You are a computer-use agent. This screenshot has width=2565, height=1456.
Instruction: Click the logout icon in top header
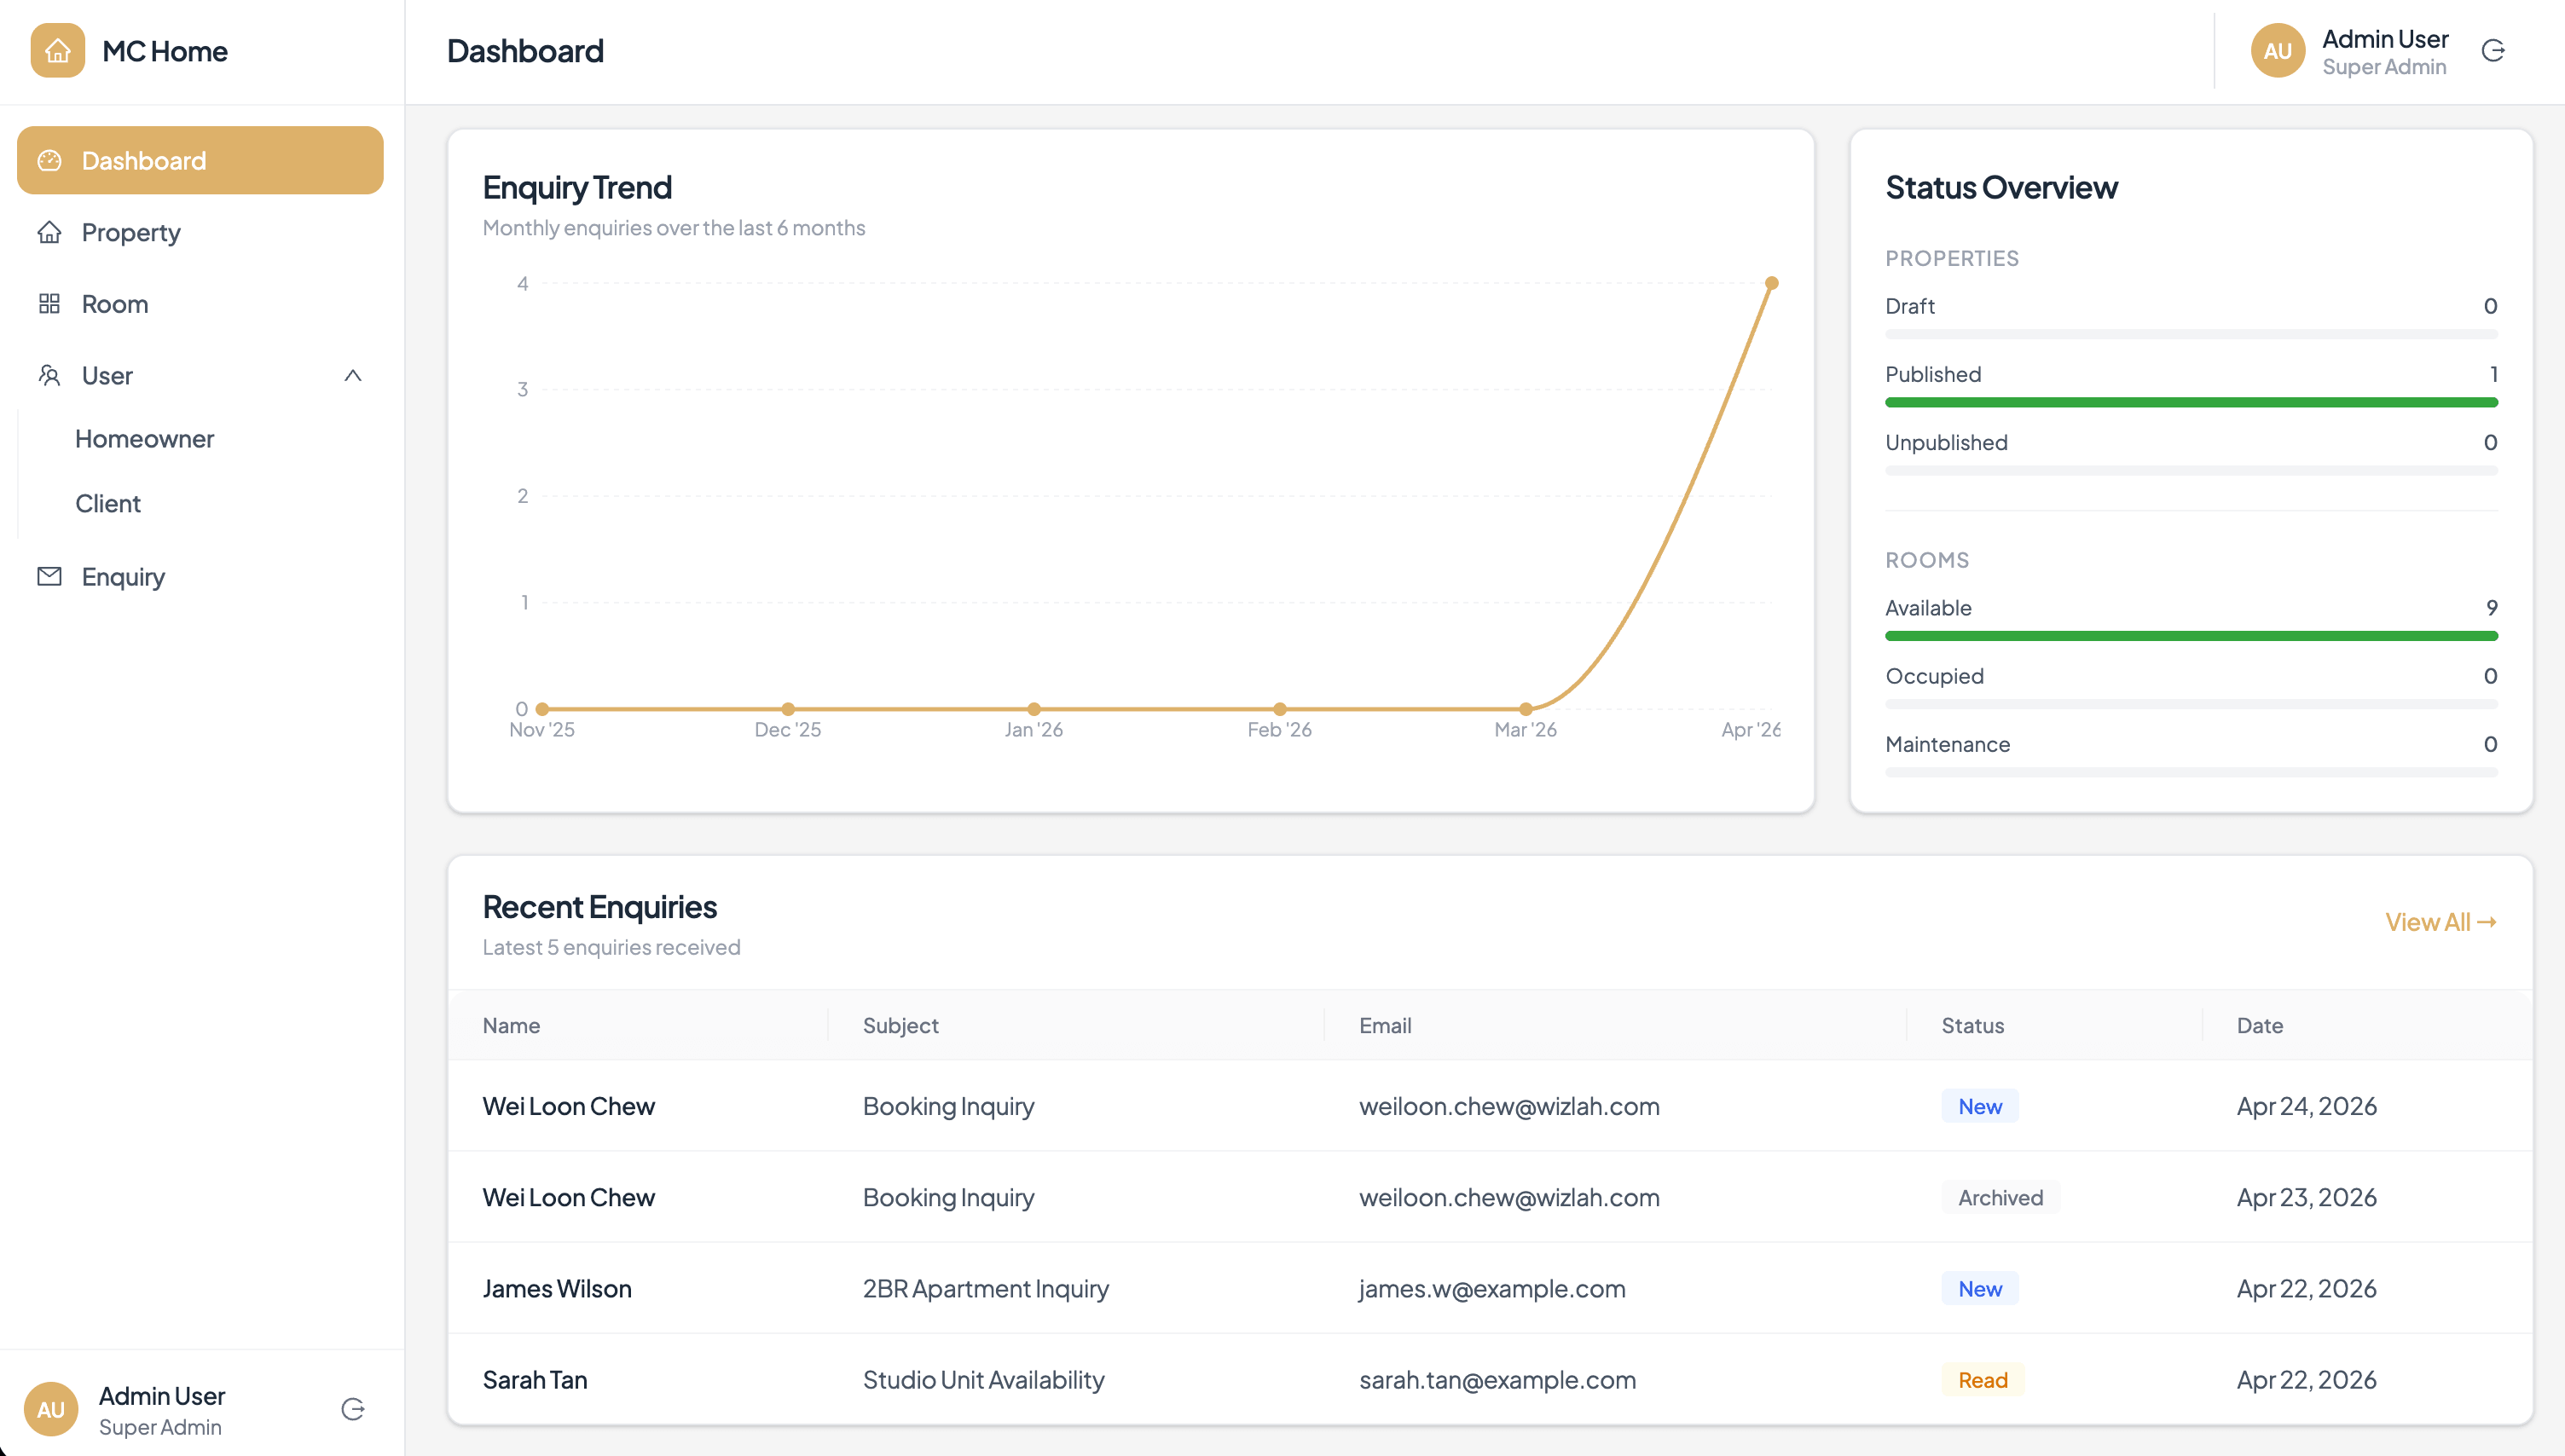2493,51
